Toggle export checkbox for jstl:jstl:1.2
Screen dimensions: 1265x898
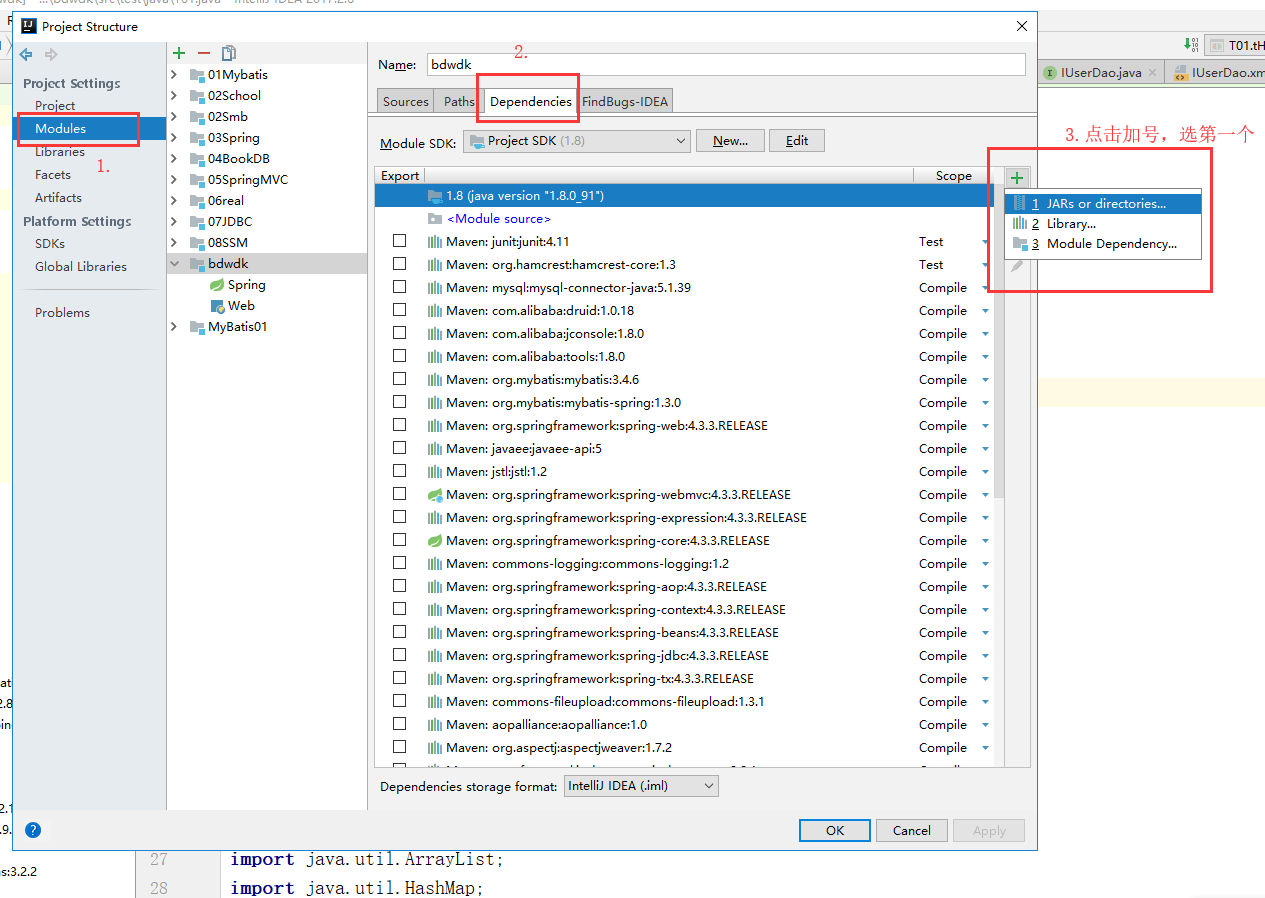[400, 472]
